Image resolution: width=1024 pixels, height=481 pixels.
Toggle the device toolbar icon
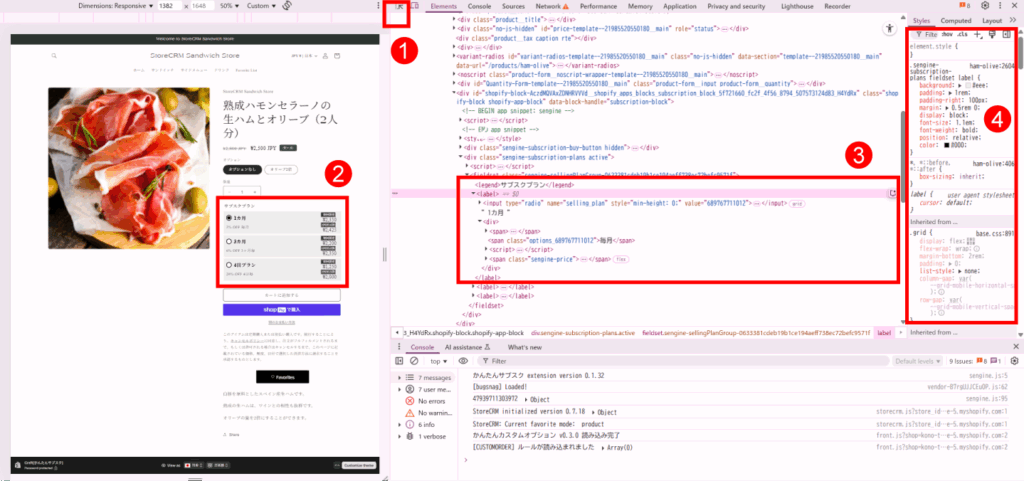point(415,6)
